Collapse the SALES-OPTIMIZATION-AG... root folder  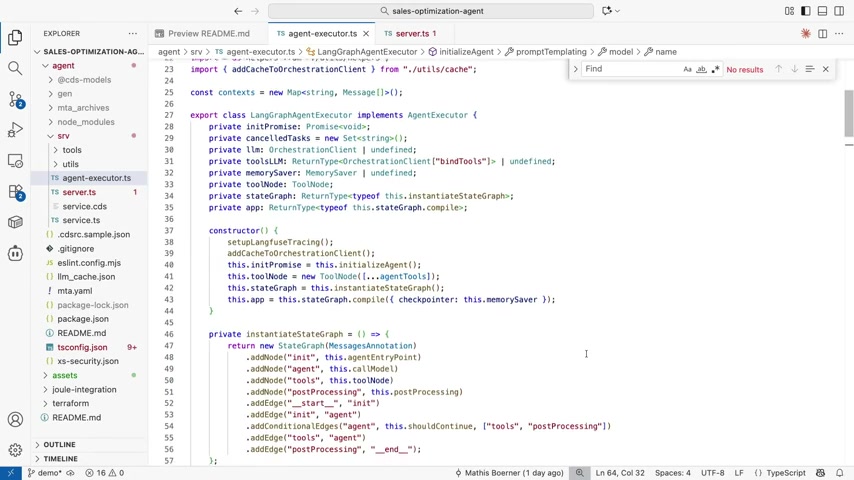(x=89, y=52)
